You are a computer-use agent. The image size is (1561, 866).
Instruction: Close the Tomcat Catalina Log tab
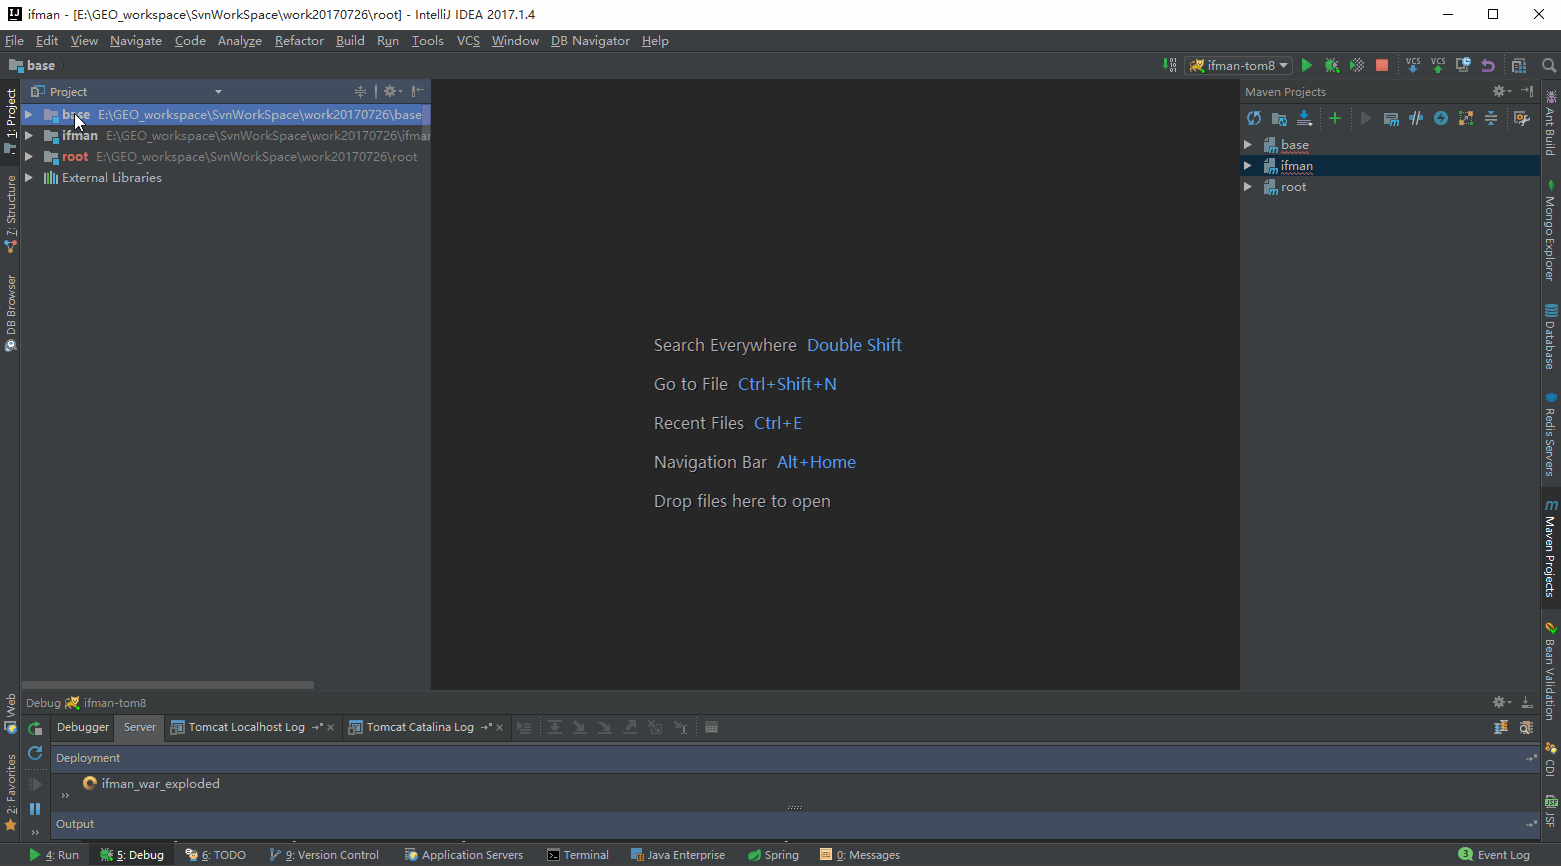click(x=499, y=728)
